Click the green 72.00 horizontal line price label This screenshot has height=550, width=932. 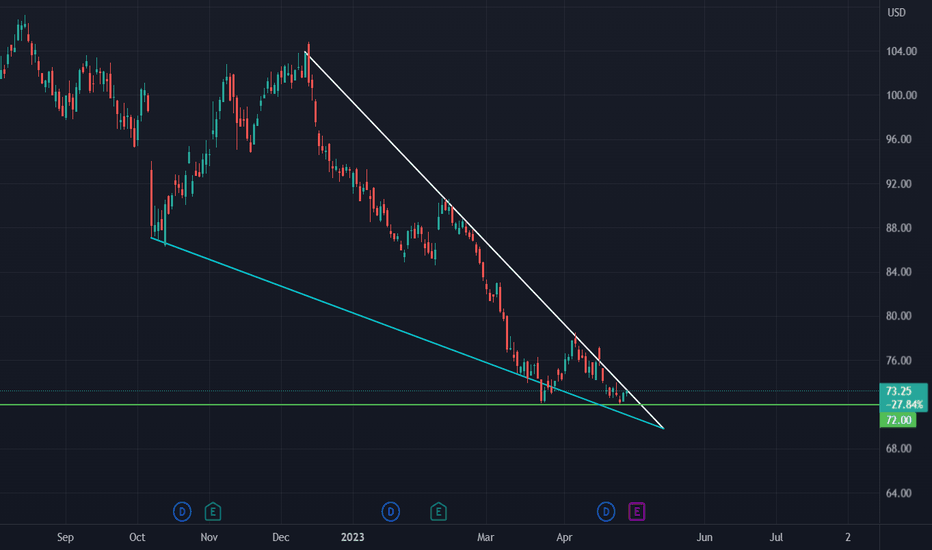pos(898,420)
